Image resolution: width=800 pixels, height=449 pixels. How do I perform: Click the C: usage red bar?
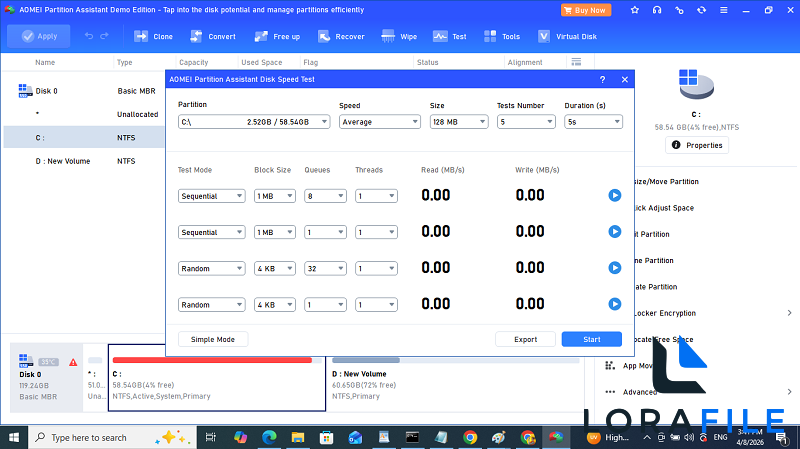pyautogui.click(x=212, y=360)
